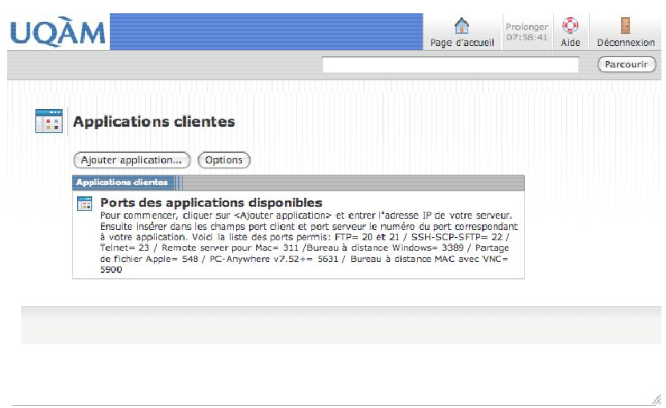The image size is (666, 408).
Task: Focus the address input field beside Parcourir
Action: point(450,65)
